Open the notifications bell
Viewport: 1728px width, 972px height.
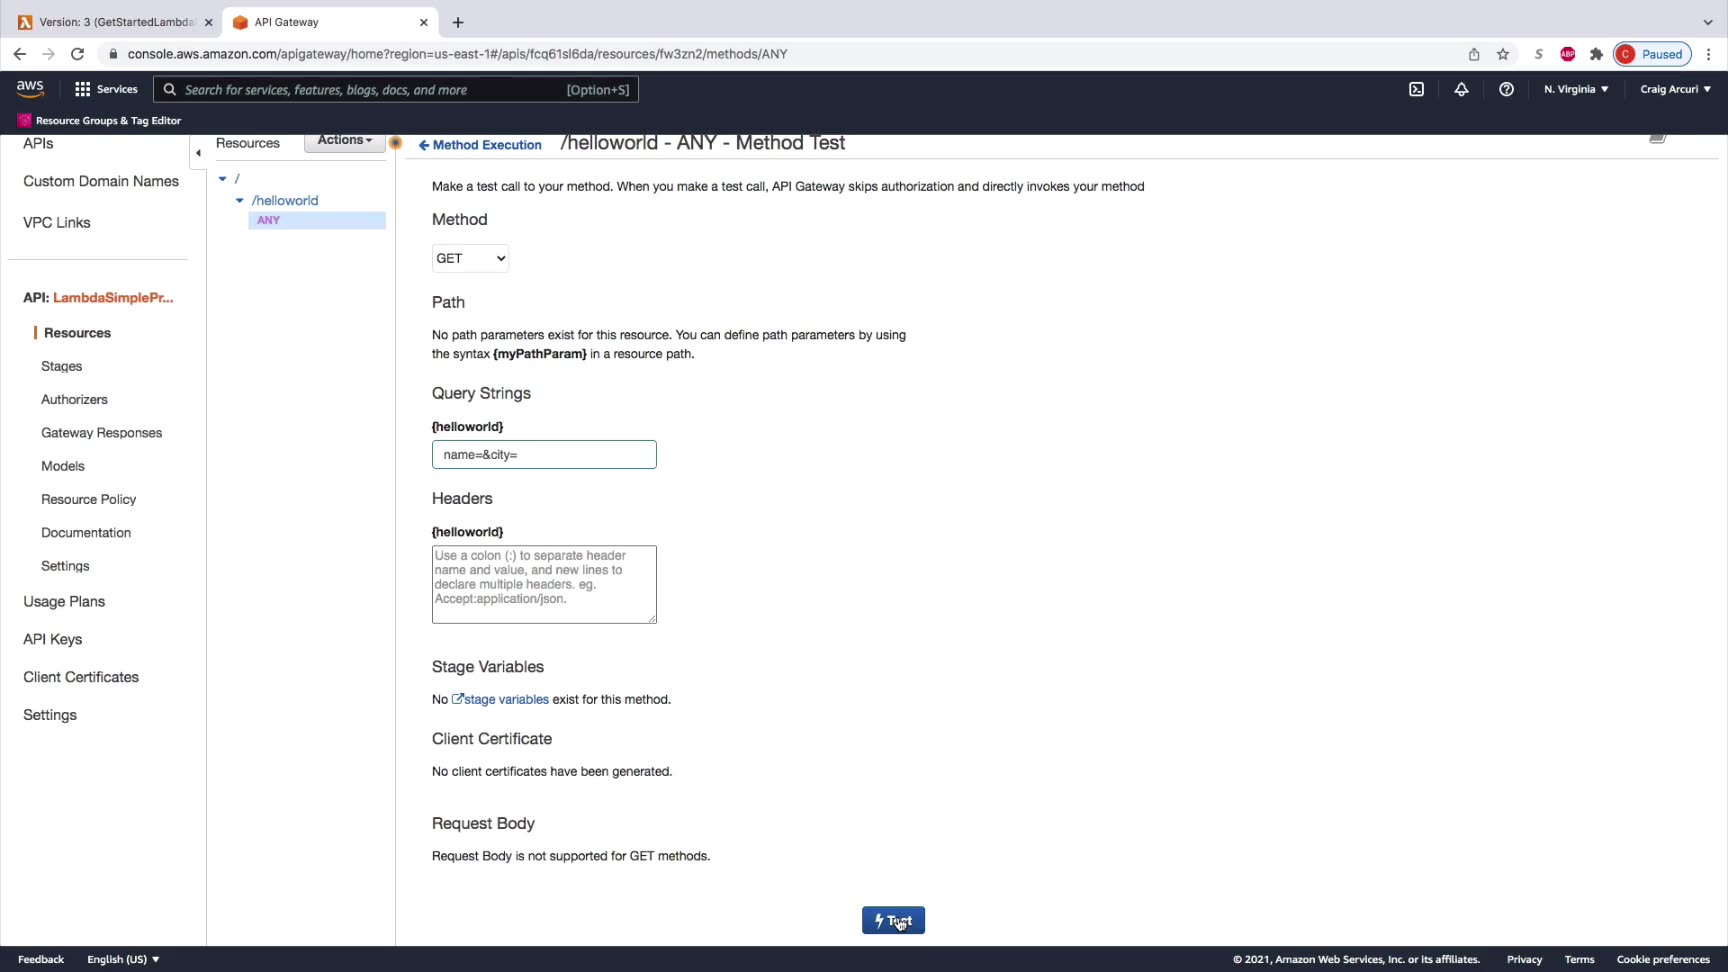pyautogui.click(x=1461, y=89)
